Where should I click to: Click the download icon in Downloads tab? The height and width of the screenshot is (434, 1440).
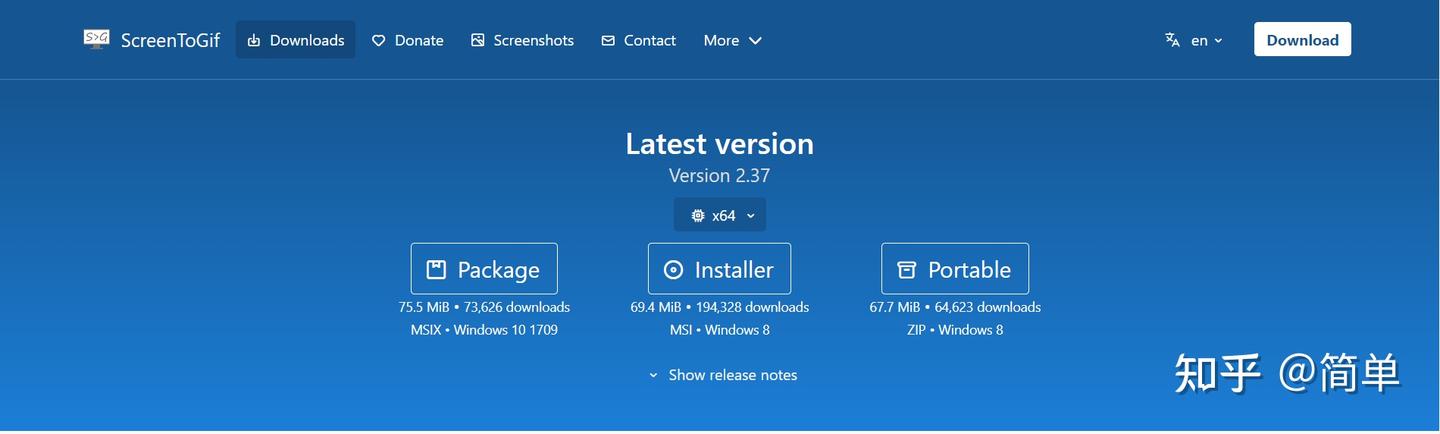click(254, 40)
